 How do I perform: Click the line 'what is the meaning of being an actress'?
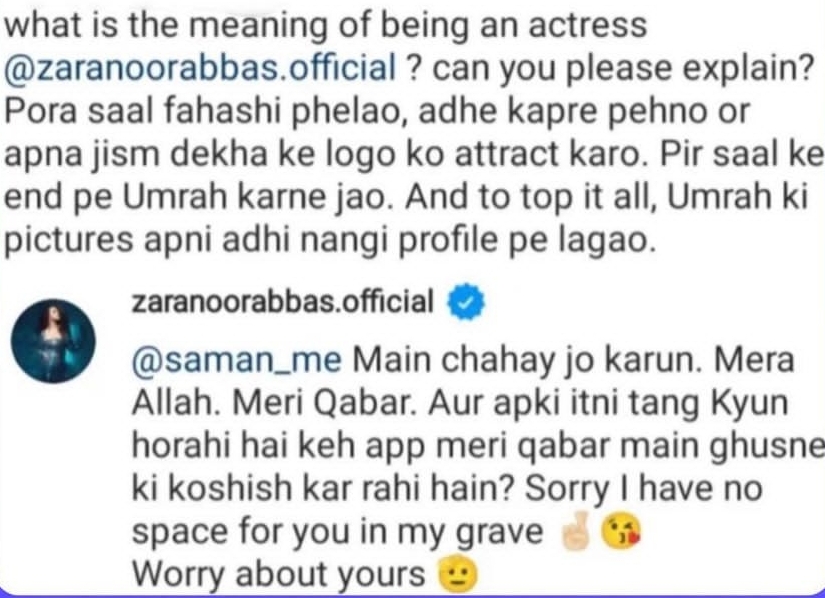click(325, 25)
